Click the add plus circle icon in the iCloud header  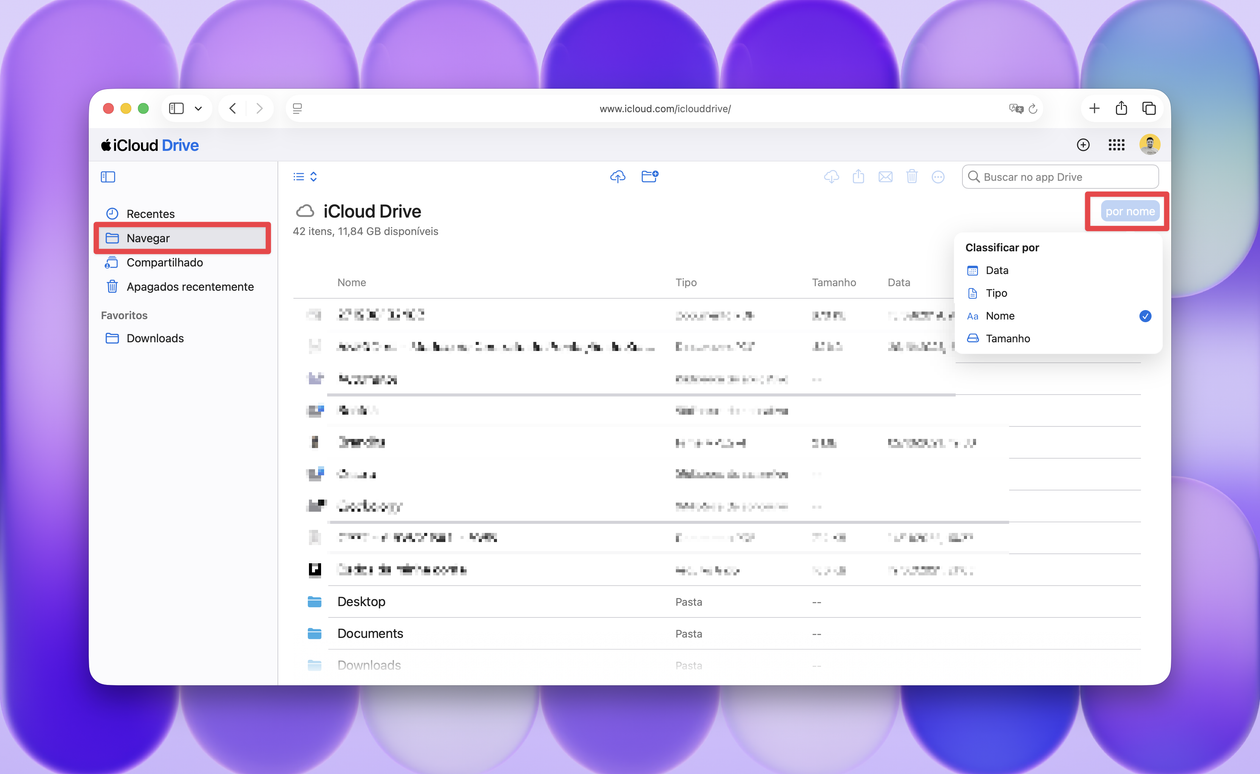point(1083,145)
